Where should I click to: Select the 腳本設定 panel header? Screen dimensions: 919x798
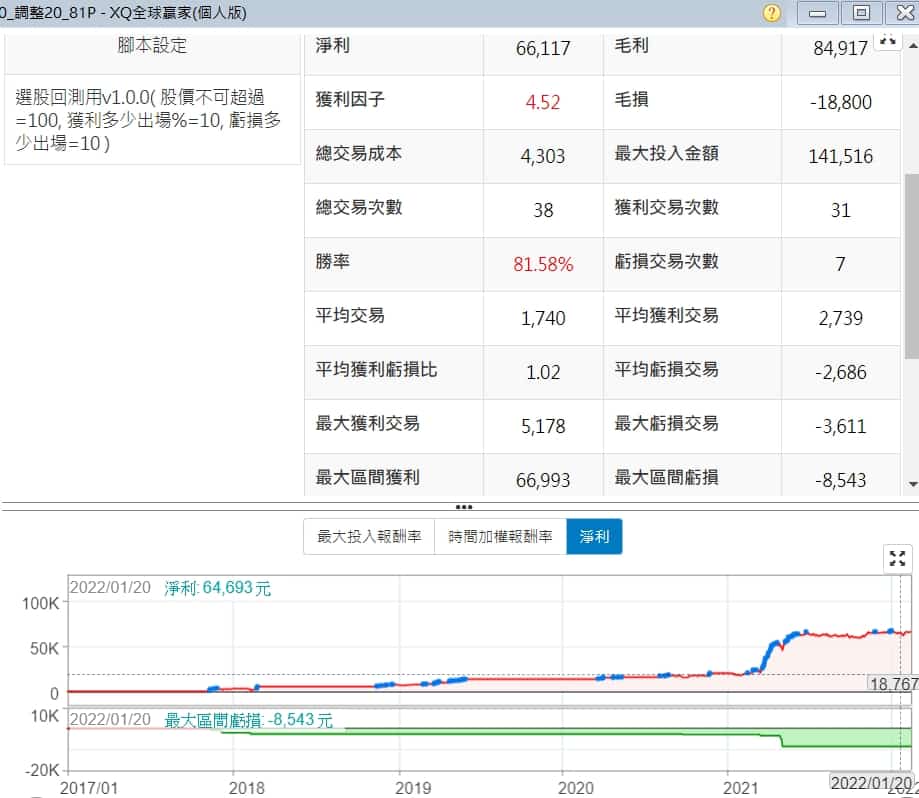point(152,46)
